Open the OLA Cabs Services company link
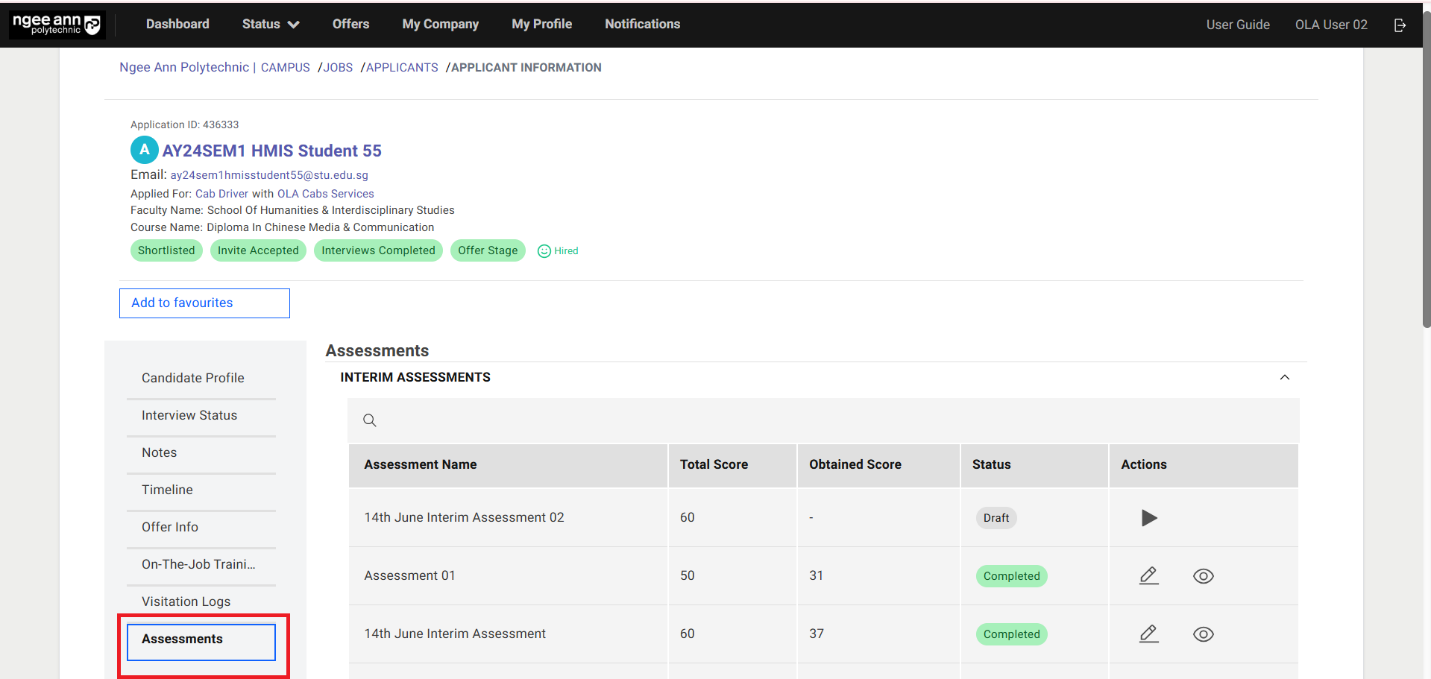 point(325,194)
